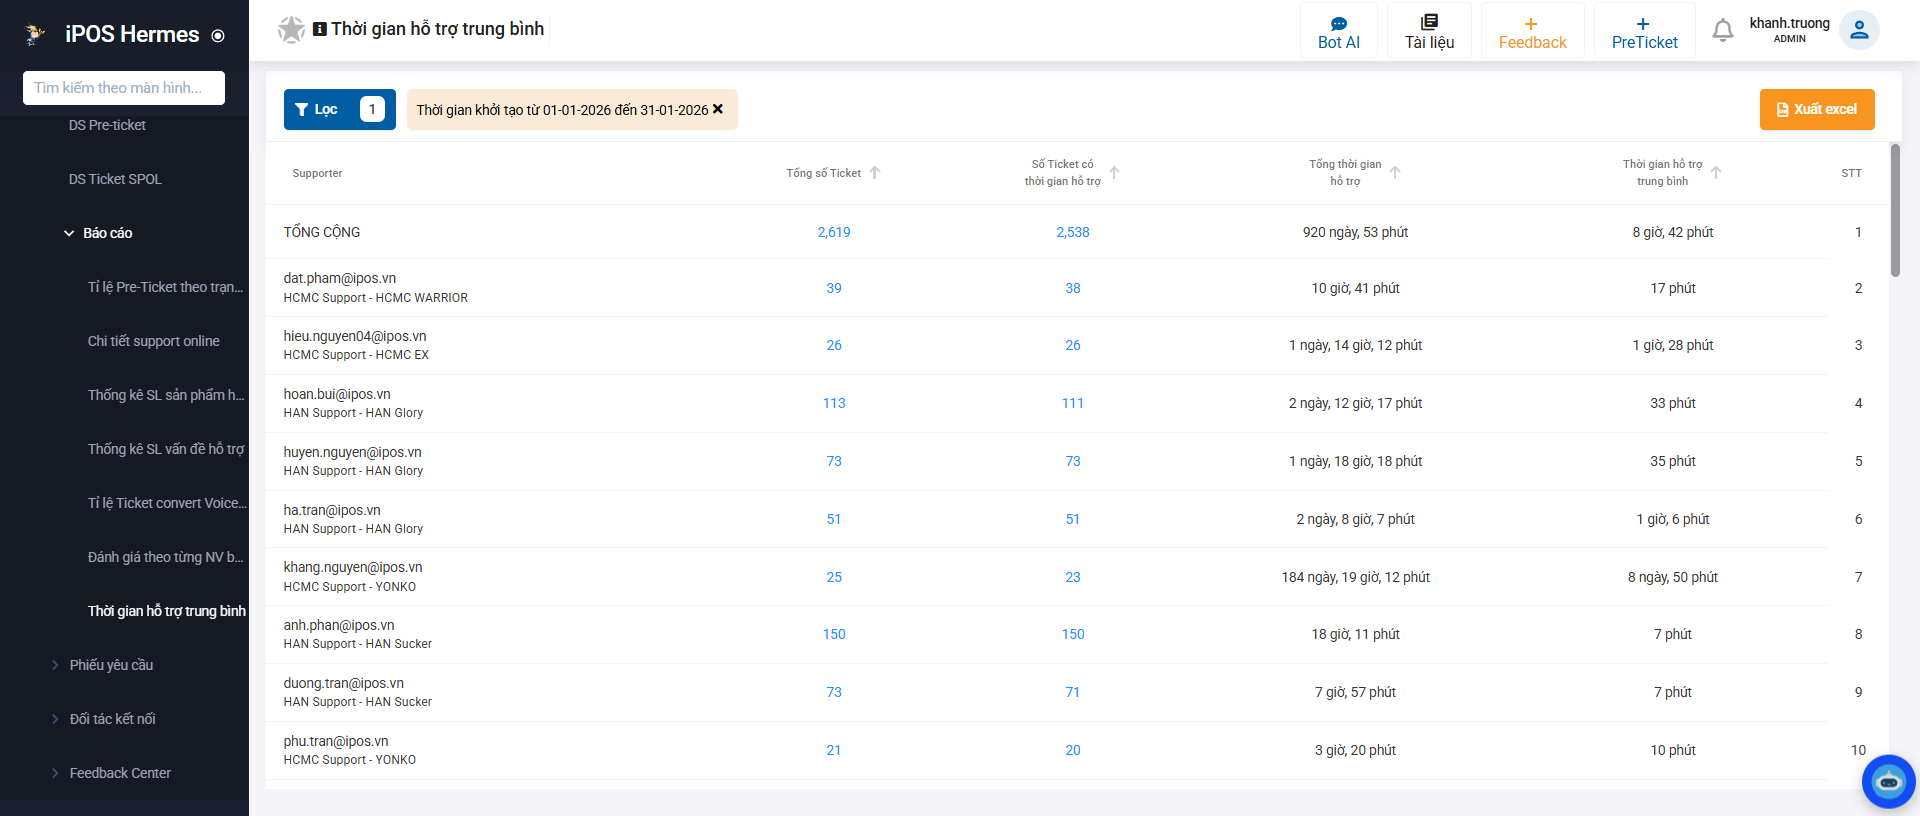1920x816 pixels.
Task: Open the notification bell
Action: pyautogui.click(x=1722, y=31)
